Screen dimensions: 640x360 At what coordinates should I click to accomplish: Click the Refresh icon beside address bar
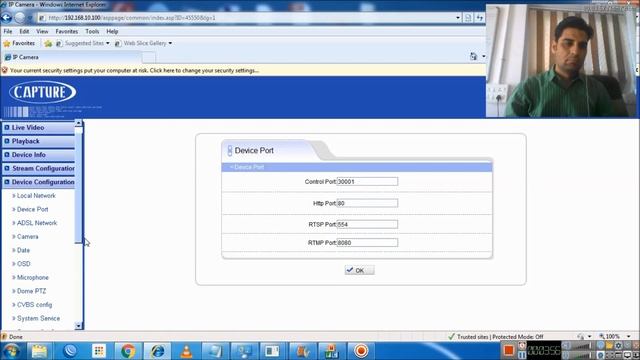coord(480,18)
